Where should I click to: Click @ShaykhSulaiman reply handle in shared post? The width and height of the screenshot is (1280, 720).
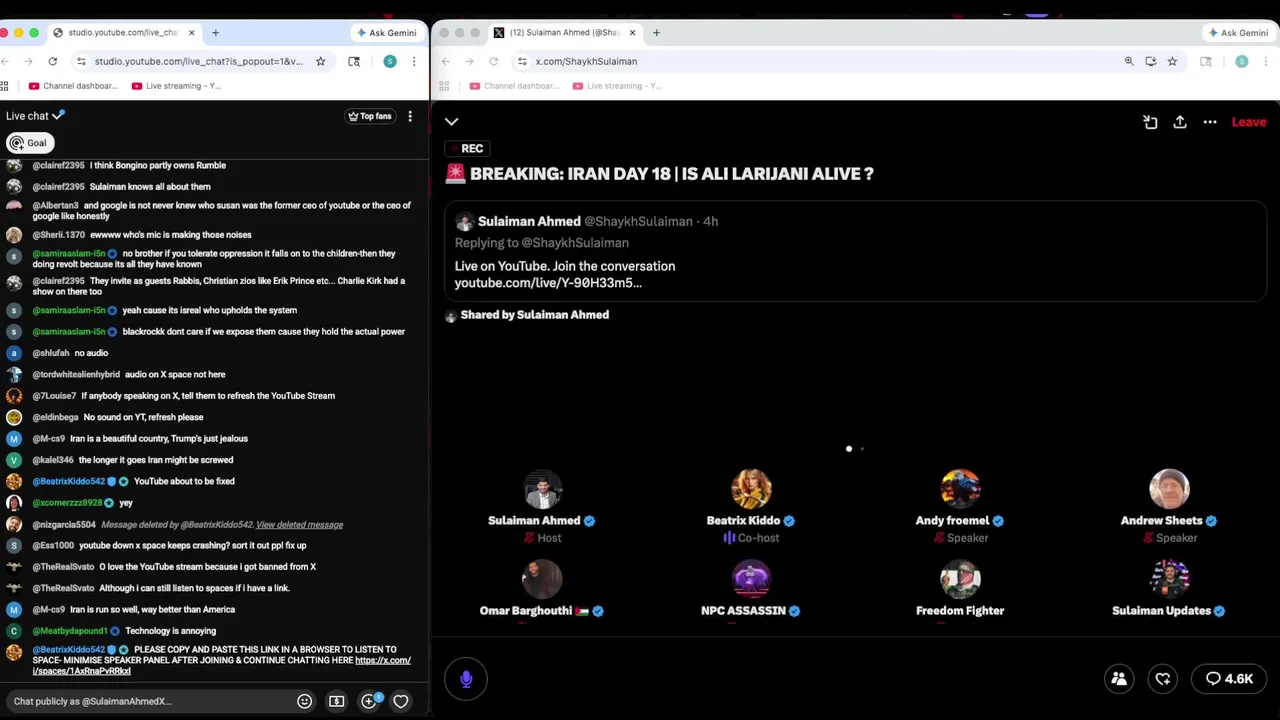[x=575, y=243]
